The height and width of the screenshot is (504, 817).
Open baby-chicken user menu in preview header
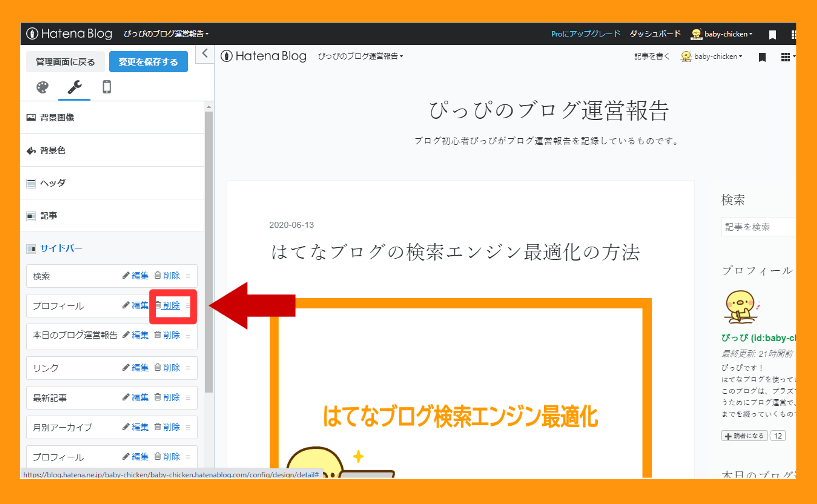[x=712, y=57]
